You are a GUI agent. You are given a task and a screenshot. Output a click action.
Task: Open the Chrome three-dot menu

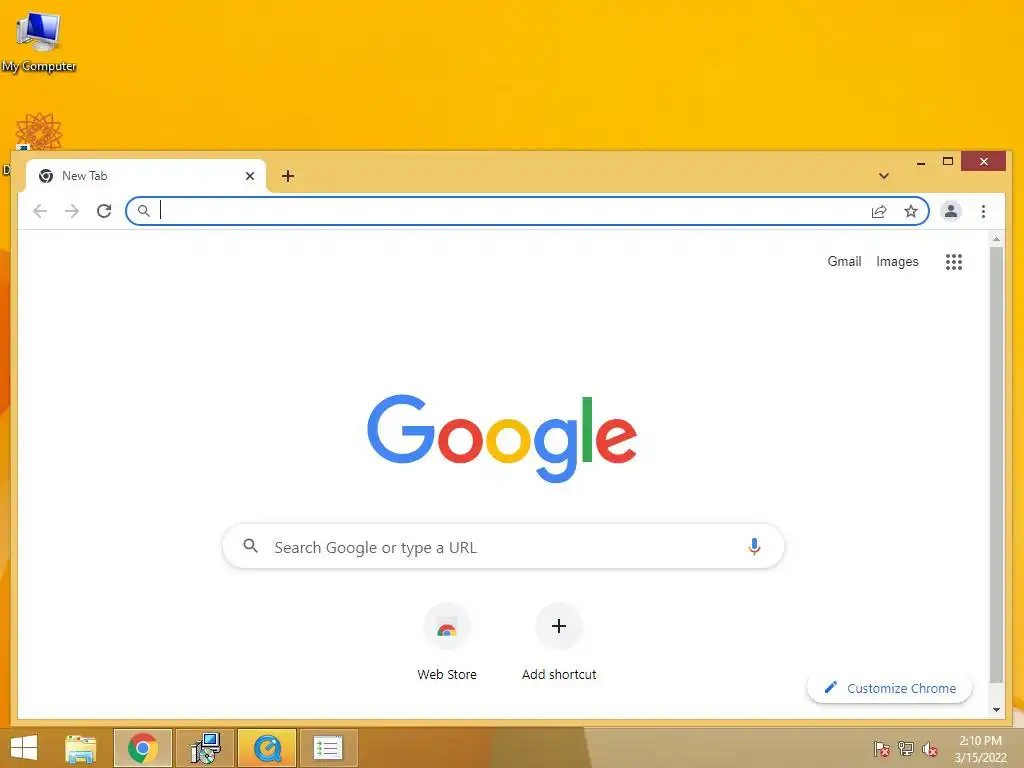tap(984, 211)
